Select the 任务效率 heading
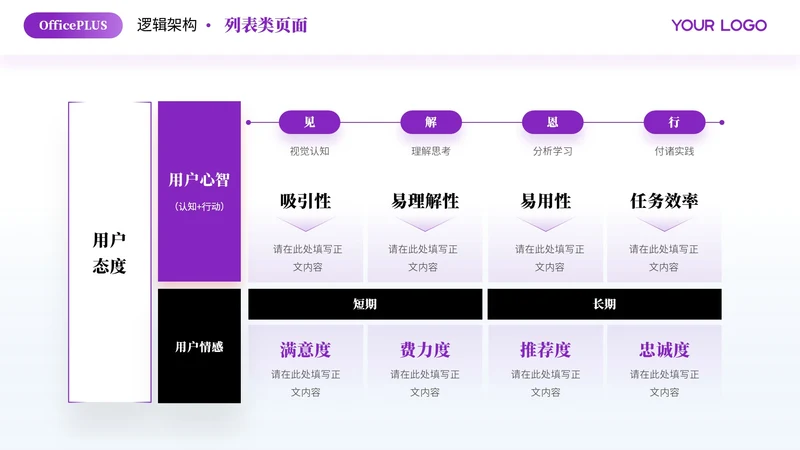 click(664, 201)
